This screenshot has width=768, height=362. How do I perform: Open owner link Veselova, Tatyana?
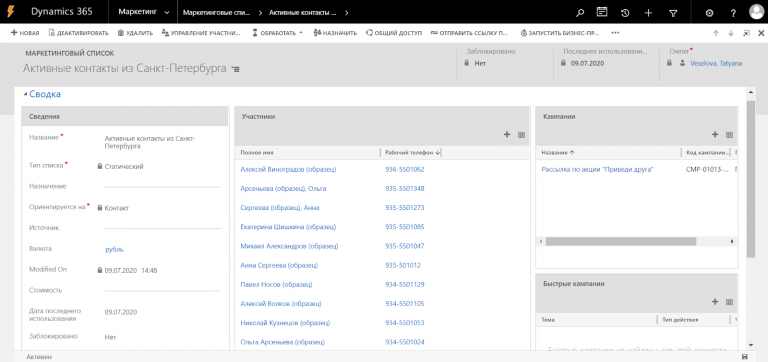[x=716, y=63]
